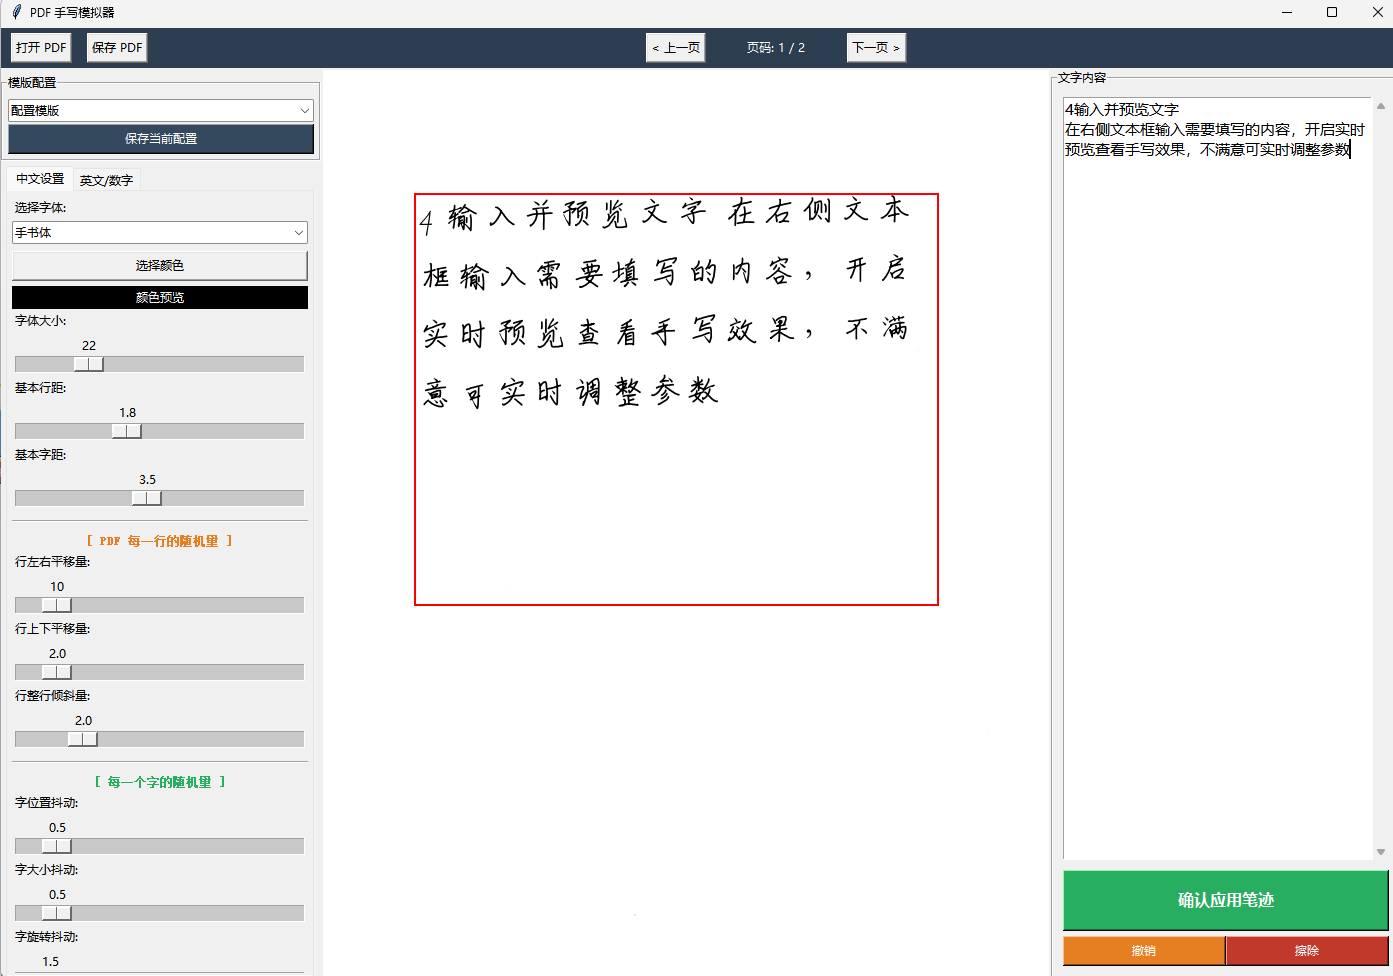
Task: Go to the next page with 下一页
Action: tap(876, 47)
